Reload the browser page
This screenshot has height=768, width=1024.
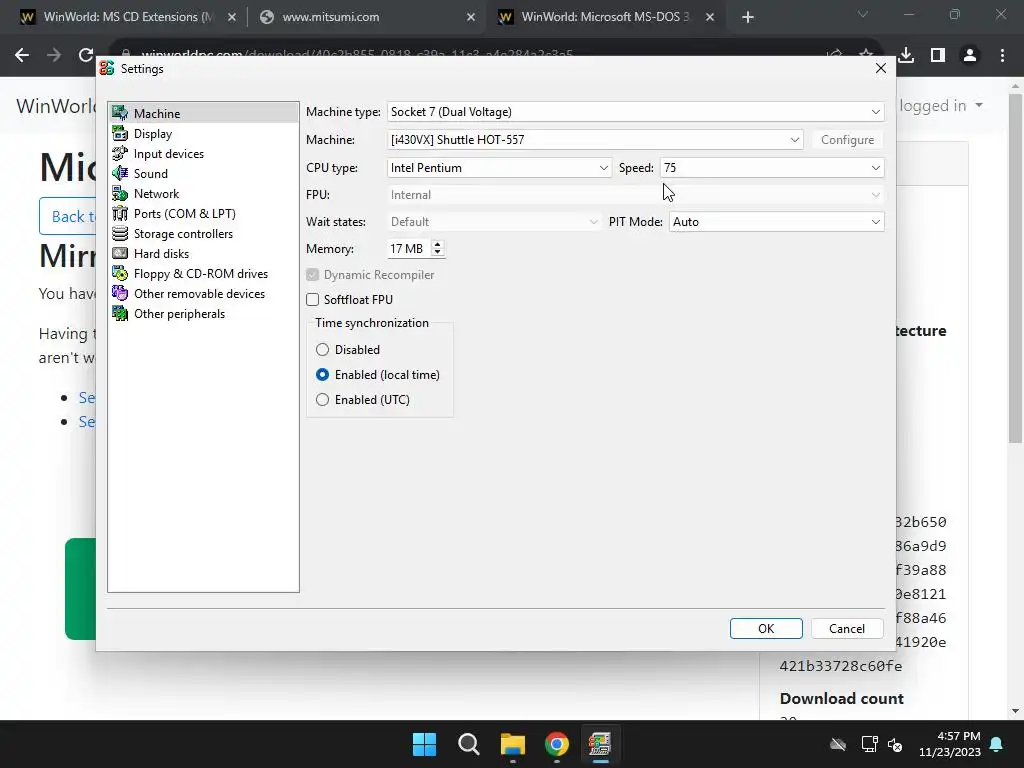86,56
